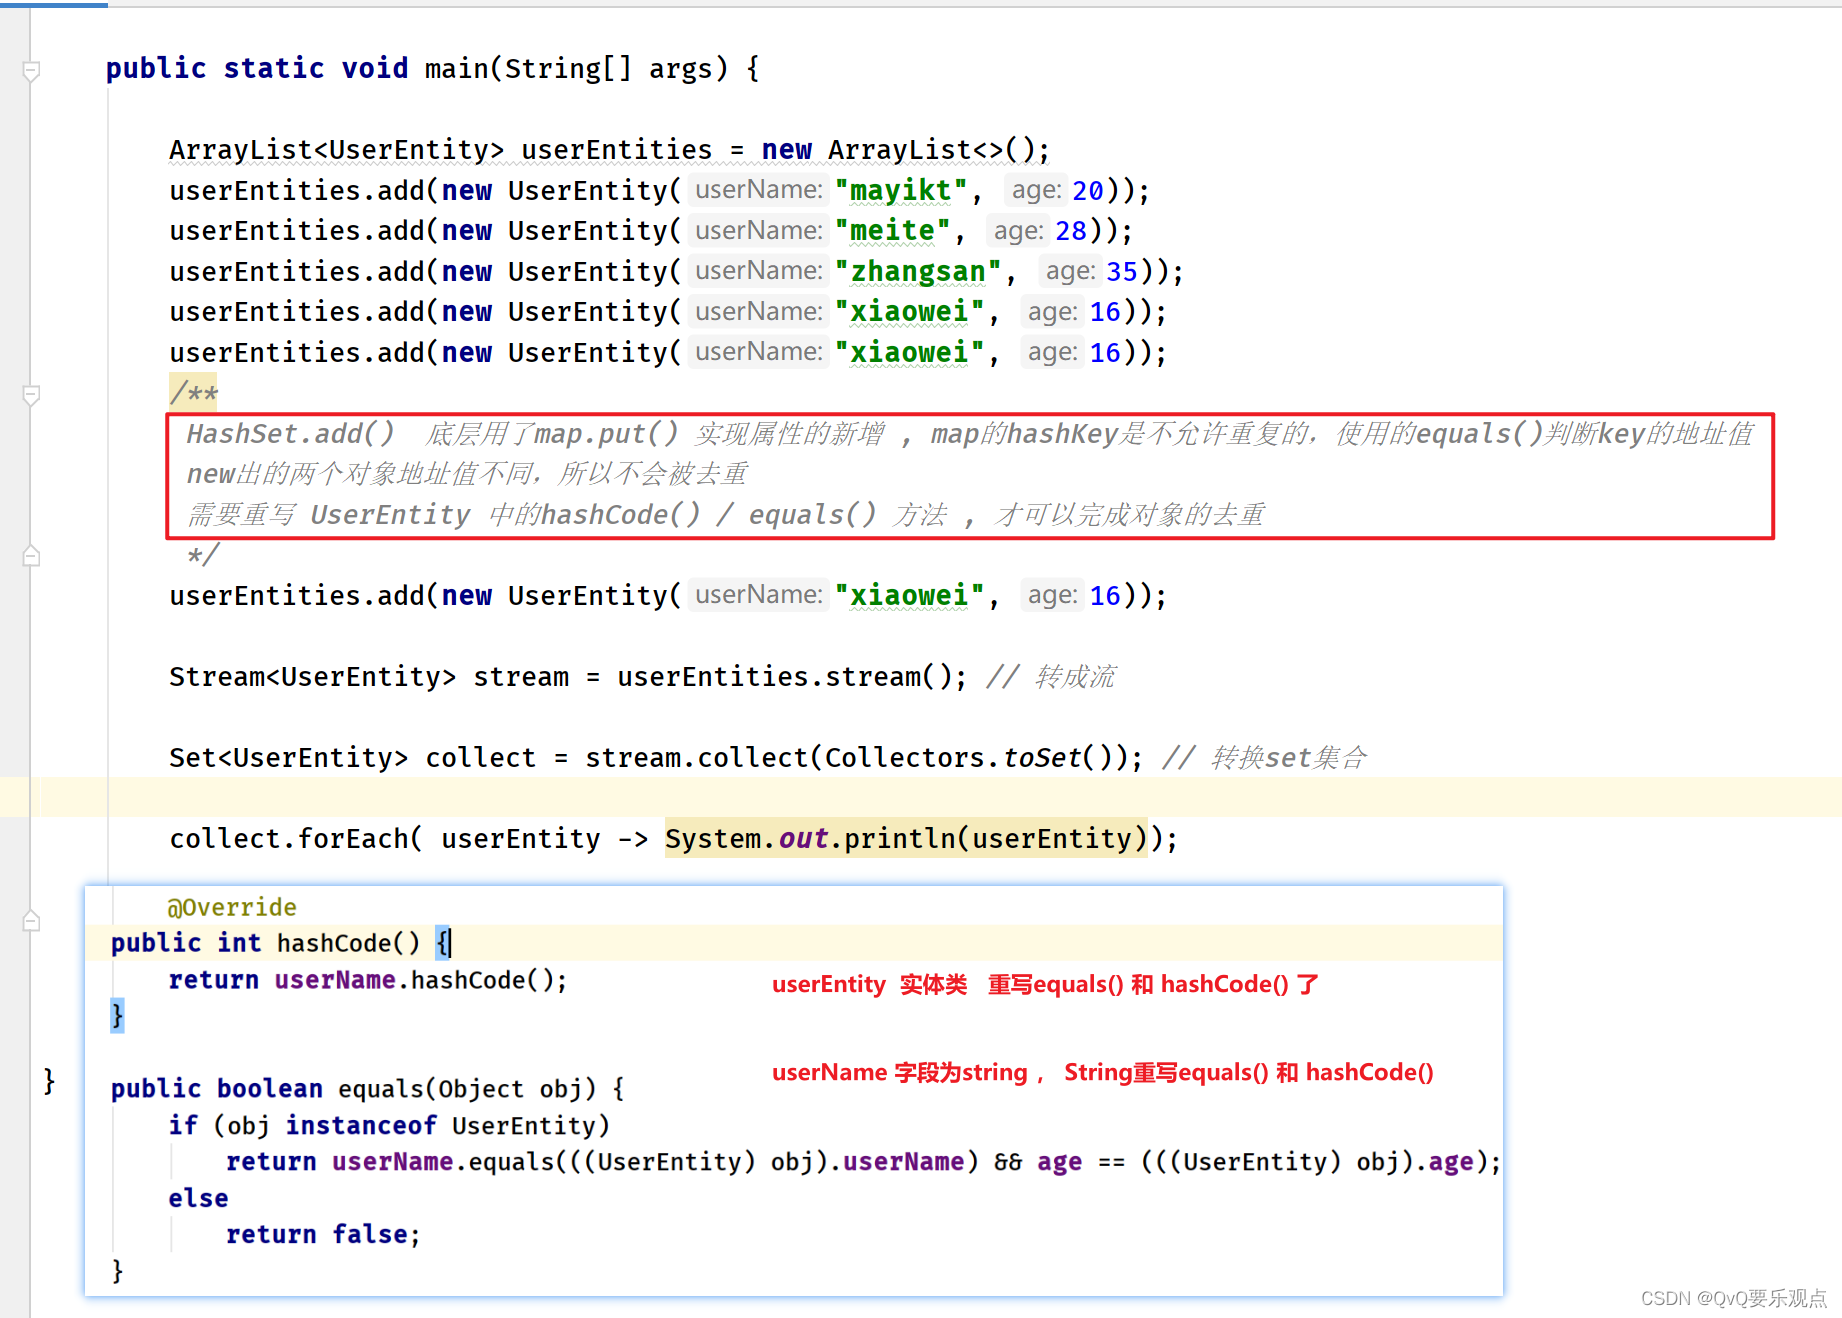Image resolution: width=1842 pixels, height=1318 pixels.
Task: Click the userName hint before "mayikt"
Action: pyautogui.click(x=759, y=190)
